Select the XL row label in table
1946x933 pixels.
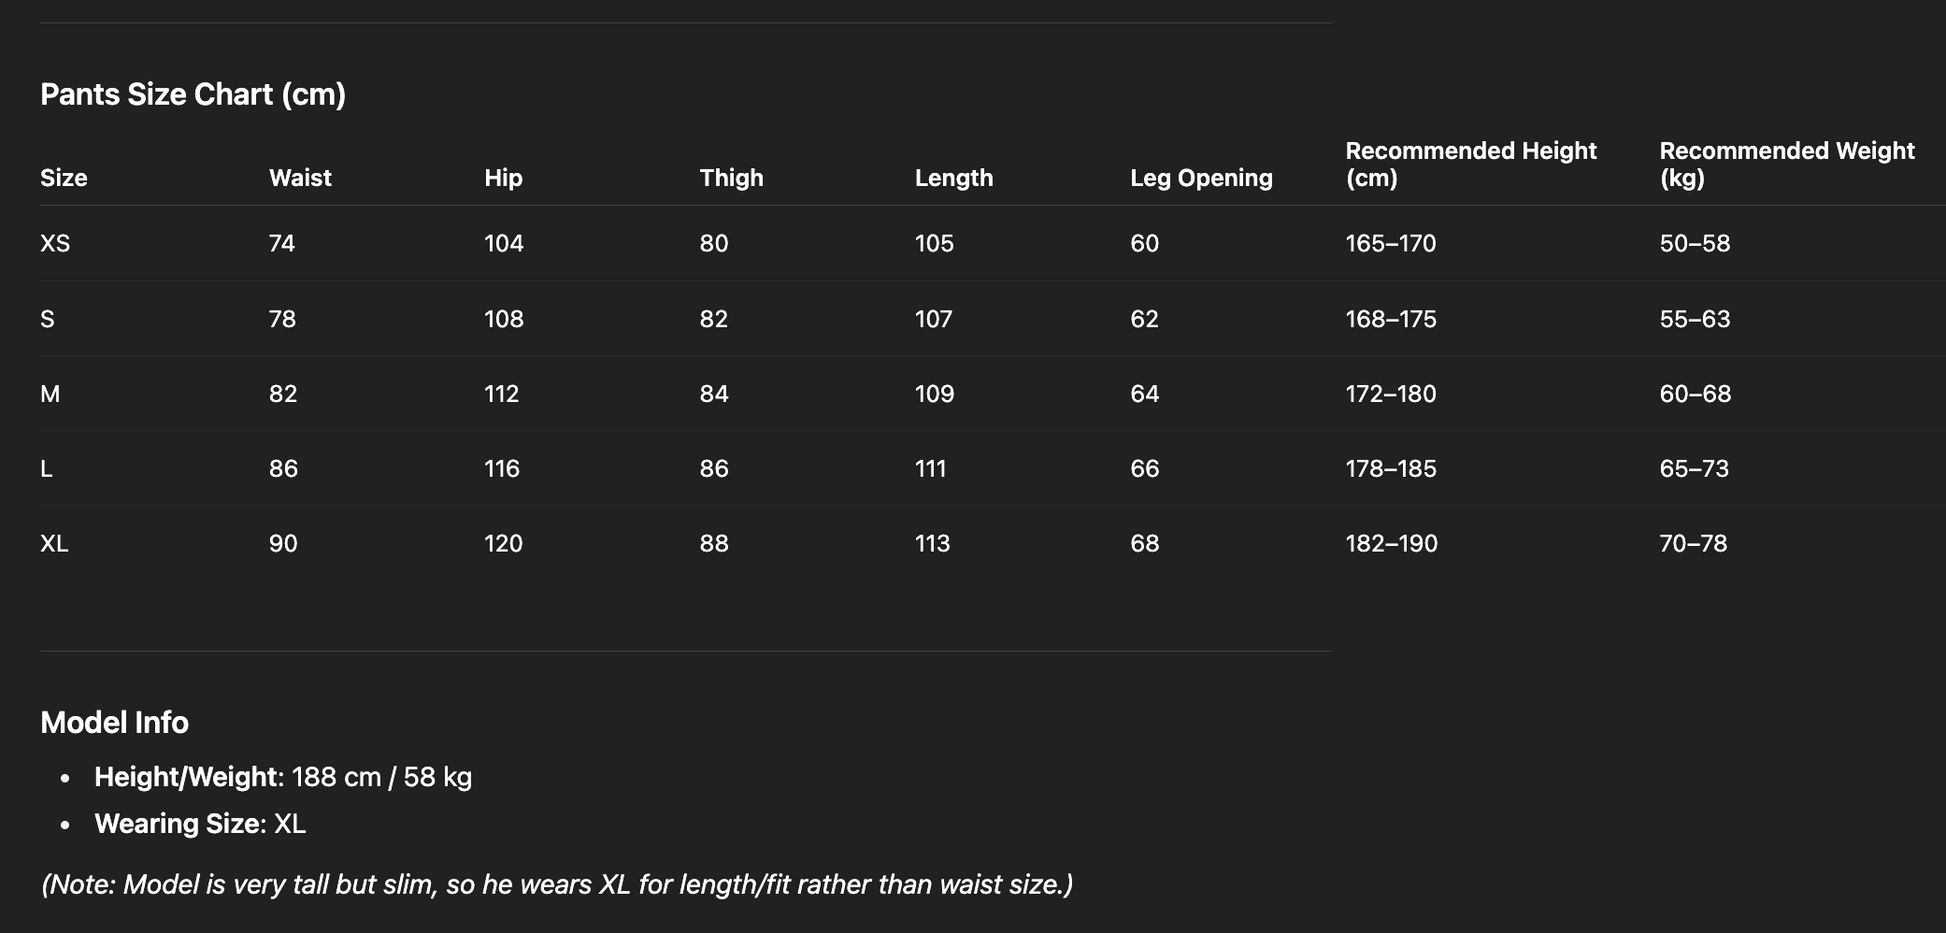pyautogui.click(x=54, y=543)
